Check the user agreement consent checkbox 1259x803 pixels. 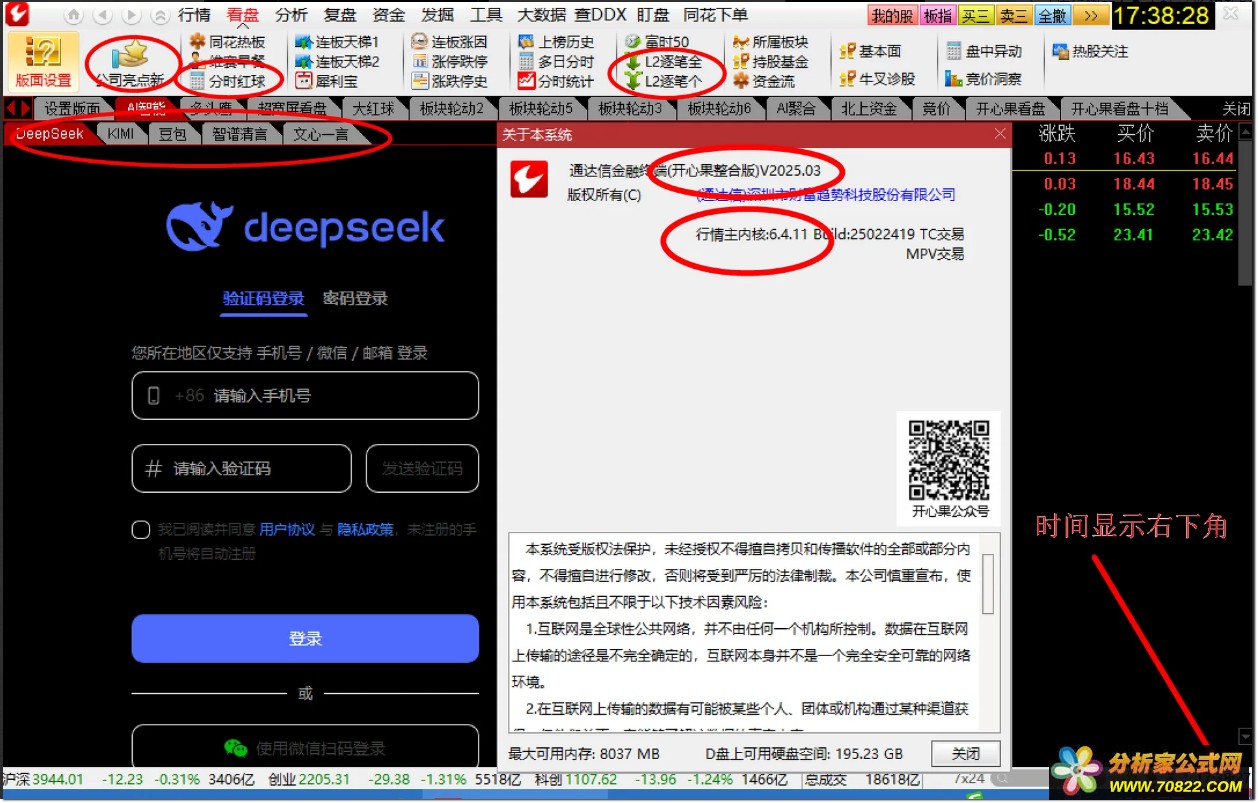pyautogui.click(x=141, y=530)
